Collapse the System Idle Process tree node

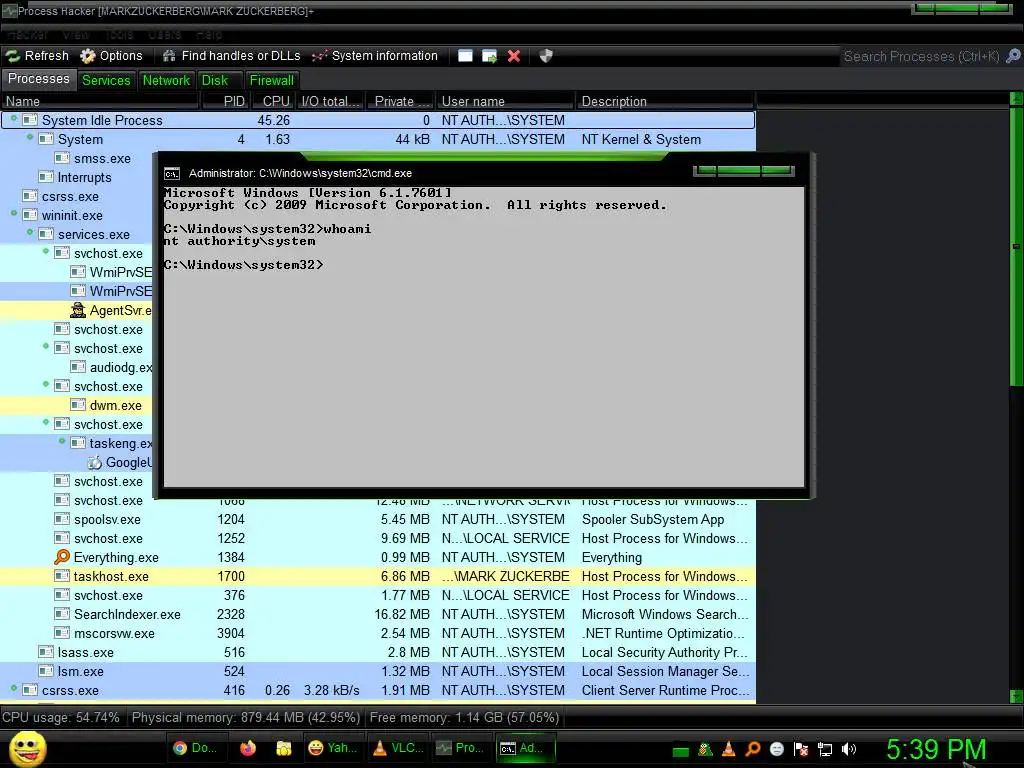pyautogui.click(x=14, y=119)
